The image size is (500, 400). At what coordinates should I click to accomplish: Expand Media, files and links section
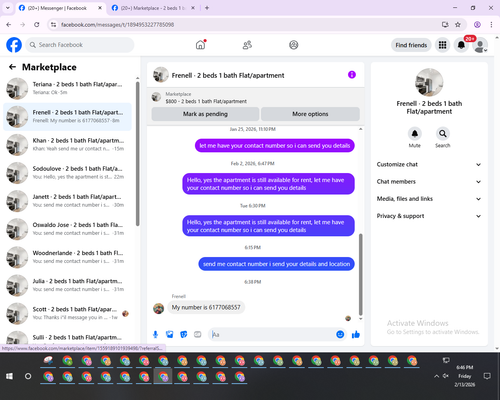coord(429,199)
